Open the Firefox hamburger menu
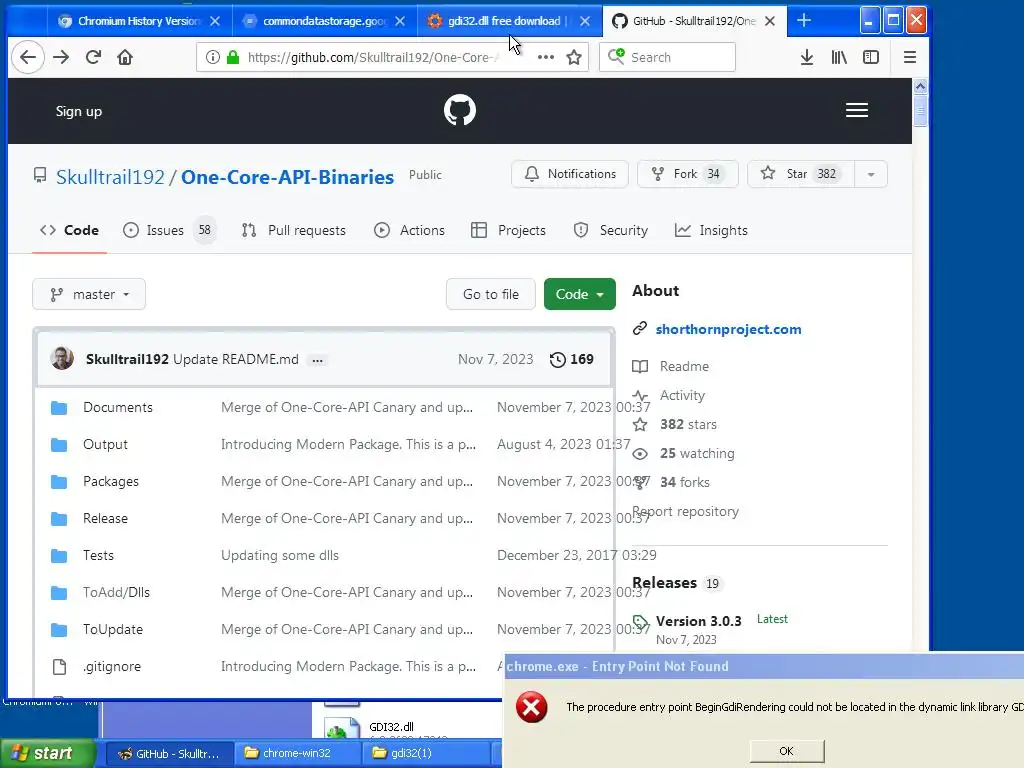The width and height of the screenshot is (1024, 768). pyautogui.click(x=910, y=57)
